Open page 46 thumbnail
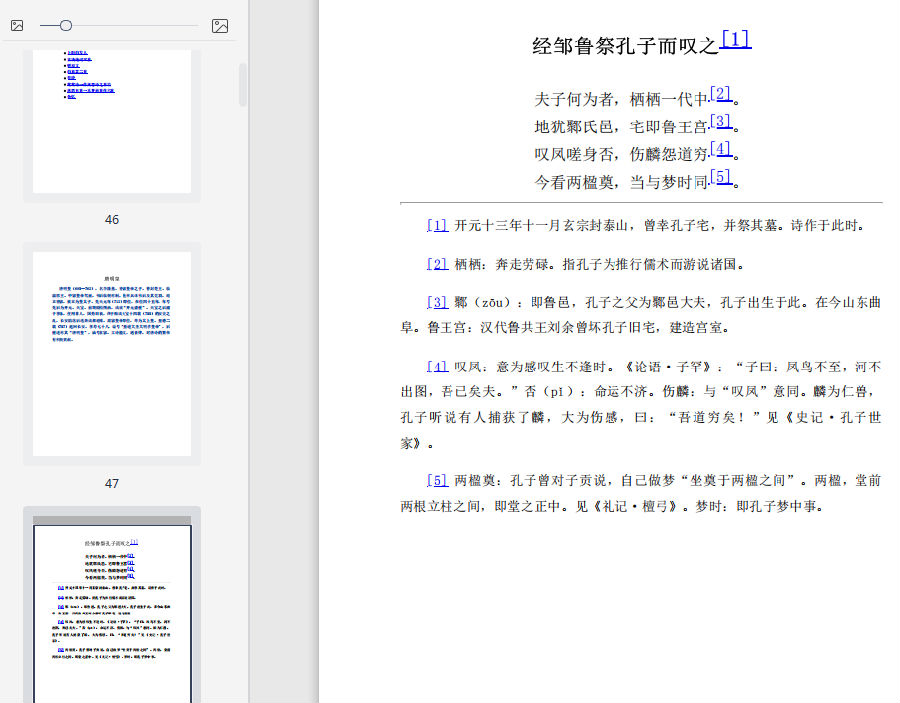Viewport: 900px width, 703px height. tap(112, 121)
